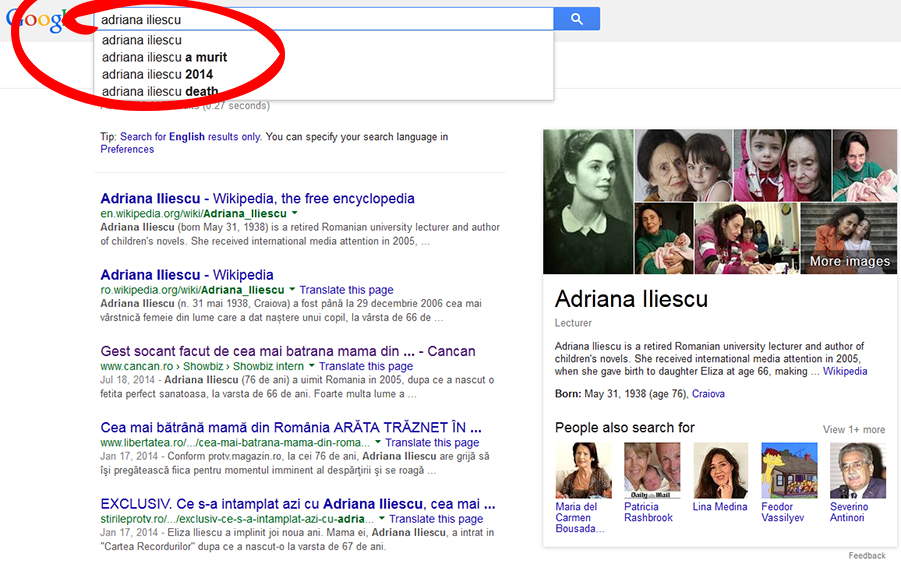Select Lina Medina related person thumbnail
Image resolution: width=901 pixels, height=564 pixels.
(x=720, y=471)
